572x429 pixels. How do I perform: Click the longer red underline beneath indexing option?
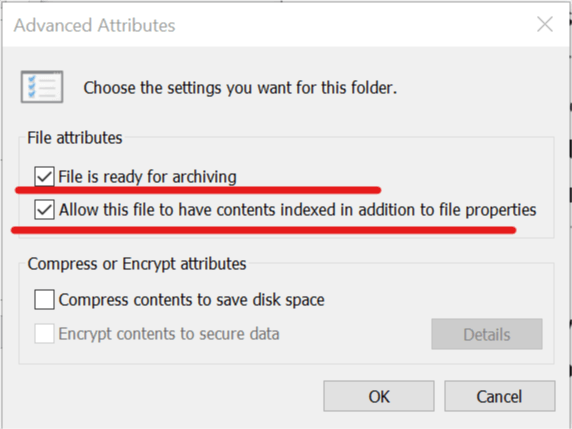[263, 230]
